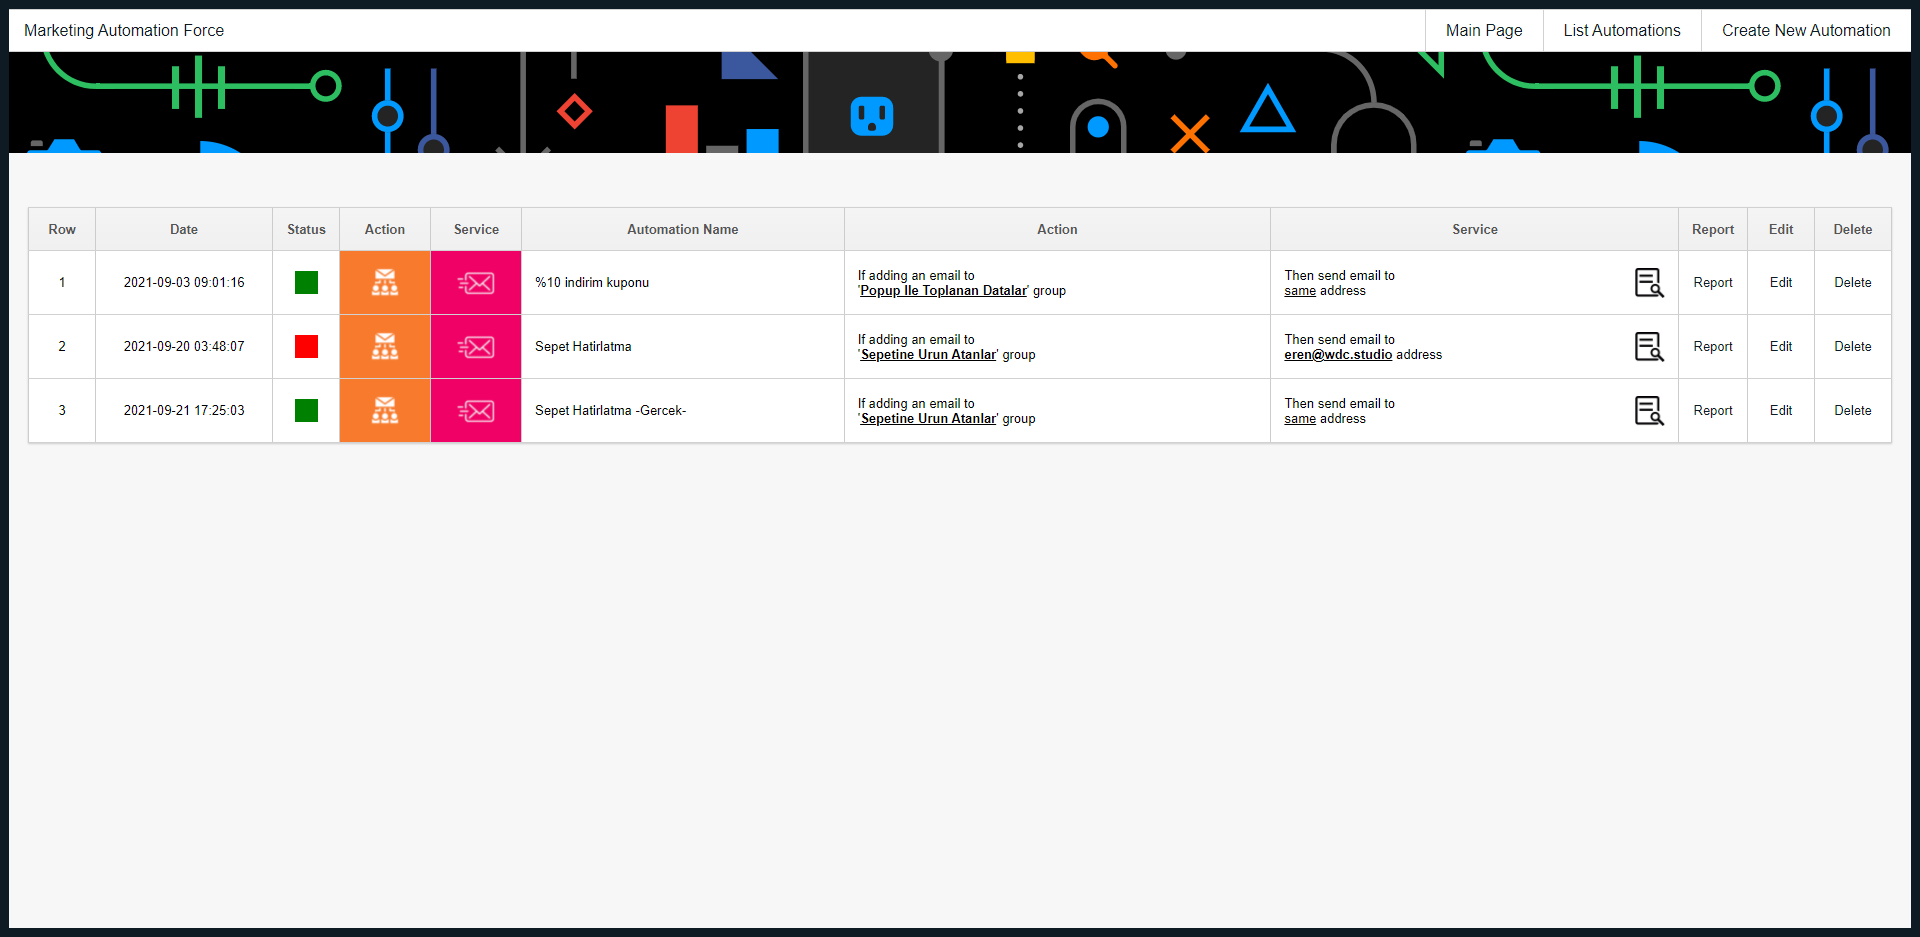1920x937 pixels.
Task: Open Create New Automation
Action: coord(1806,31)
